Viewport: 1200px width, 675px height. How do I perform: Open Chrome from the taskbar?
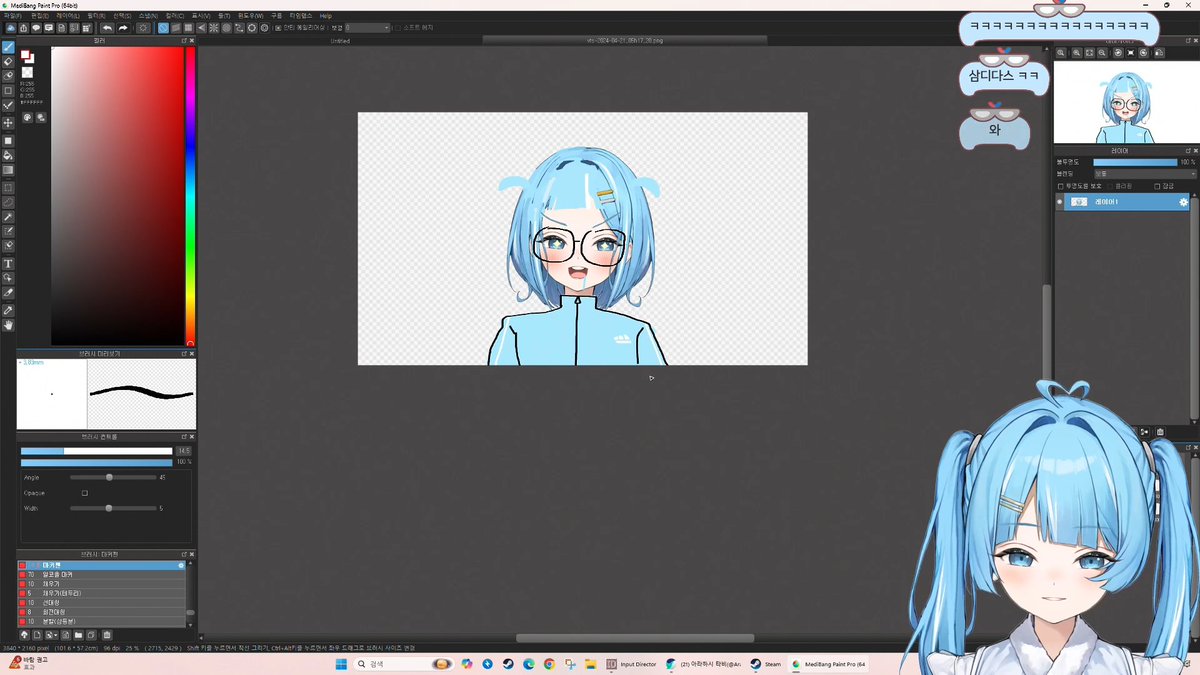[549, 664]
